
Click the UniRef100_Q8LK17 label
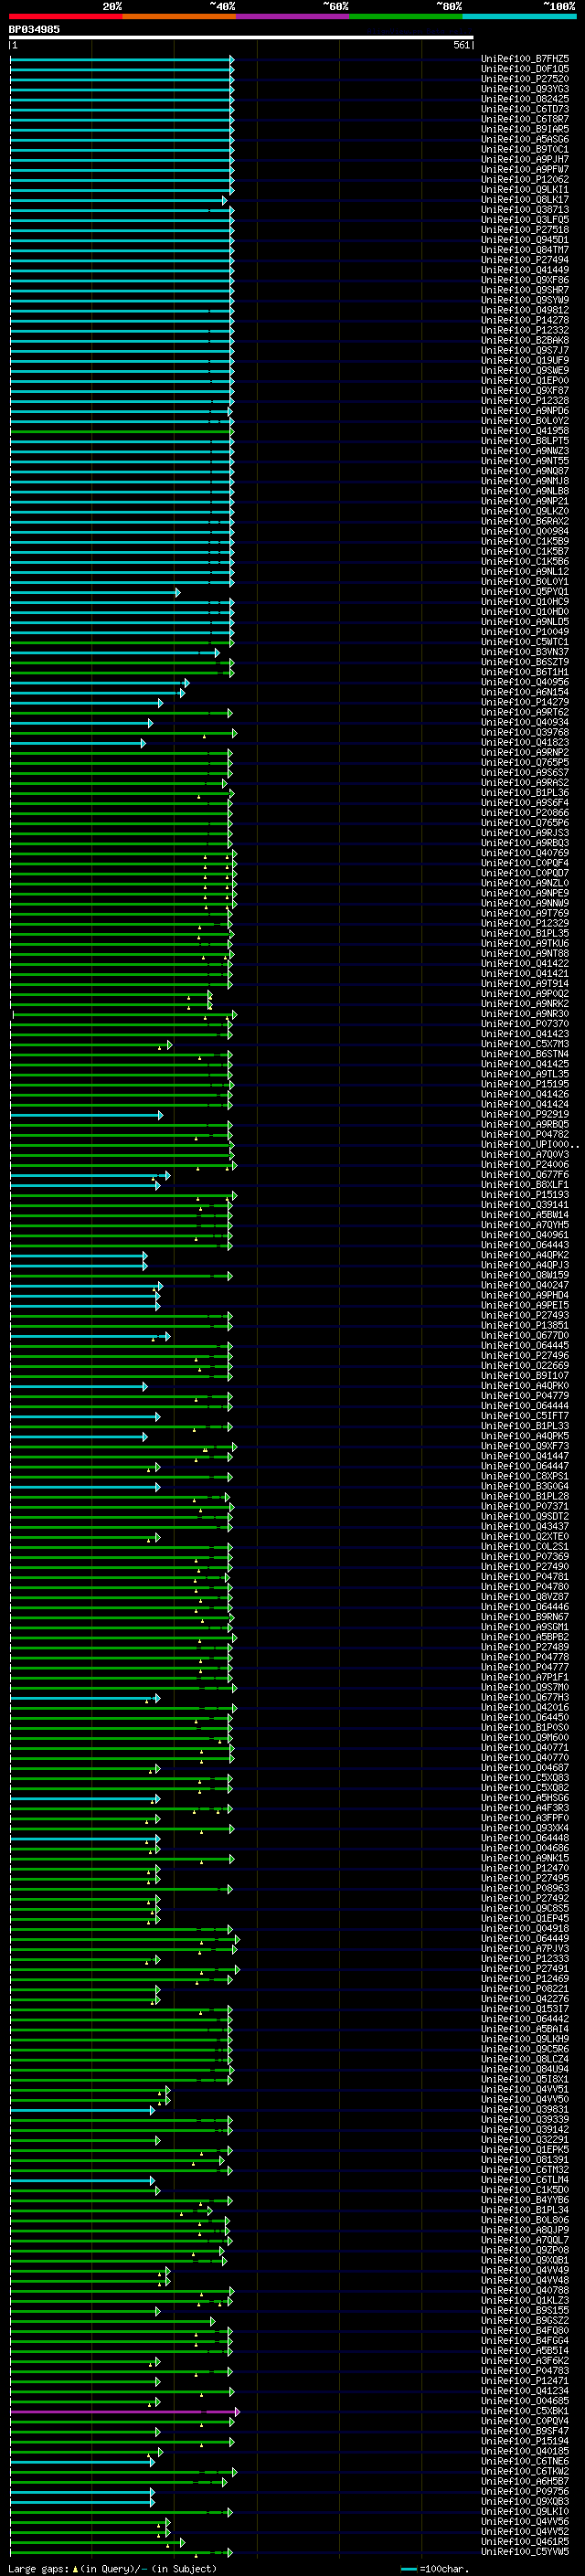[x=525, y=200]
